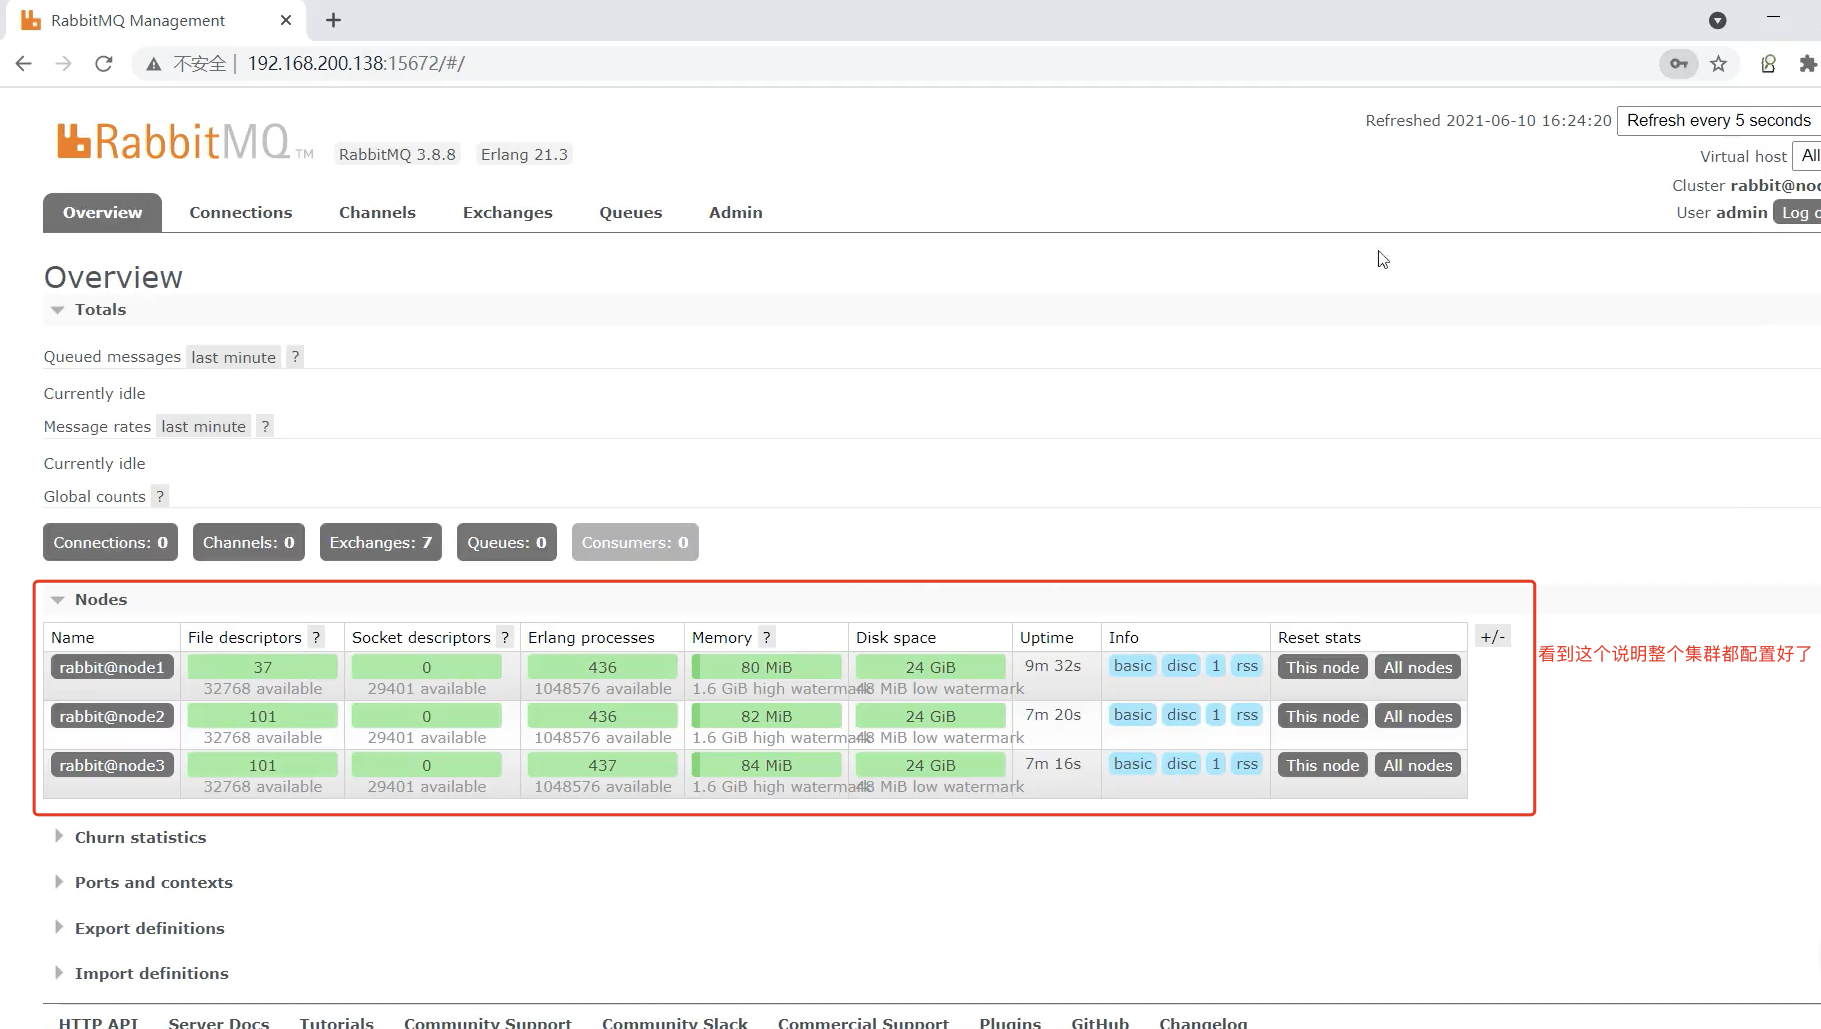Click Connections: 0 count button
1821x1029 pixels.
click(111, 542)
